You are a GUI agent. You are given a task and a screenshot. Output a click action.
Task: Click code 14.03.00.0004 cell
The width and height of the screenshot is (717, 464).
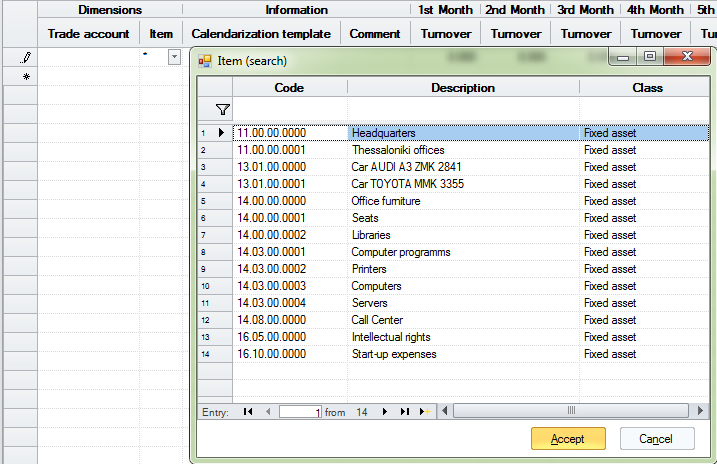coord(290,303)
